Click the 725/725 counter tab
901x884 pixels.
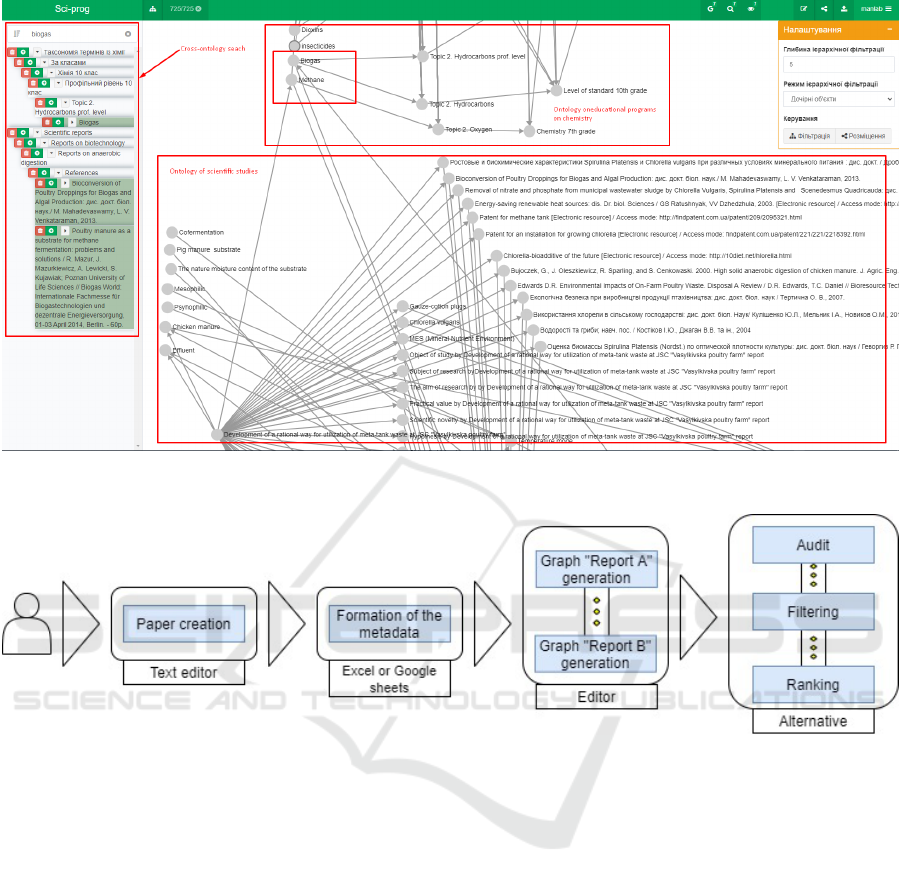tap(185, 8)
